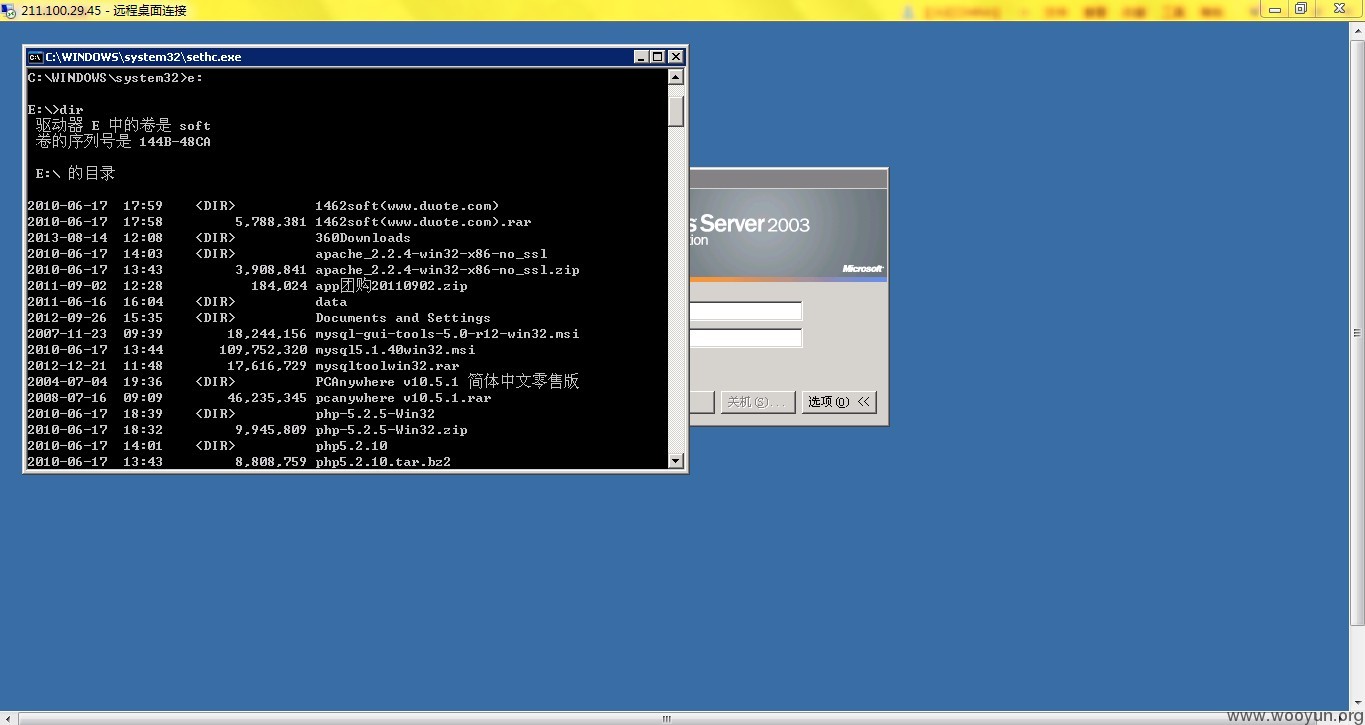Click the horizontal scrollbar left arrow
The width and height of the screenshot is (1365, 725).
8,718
